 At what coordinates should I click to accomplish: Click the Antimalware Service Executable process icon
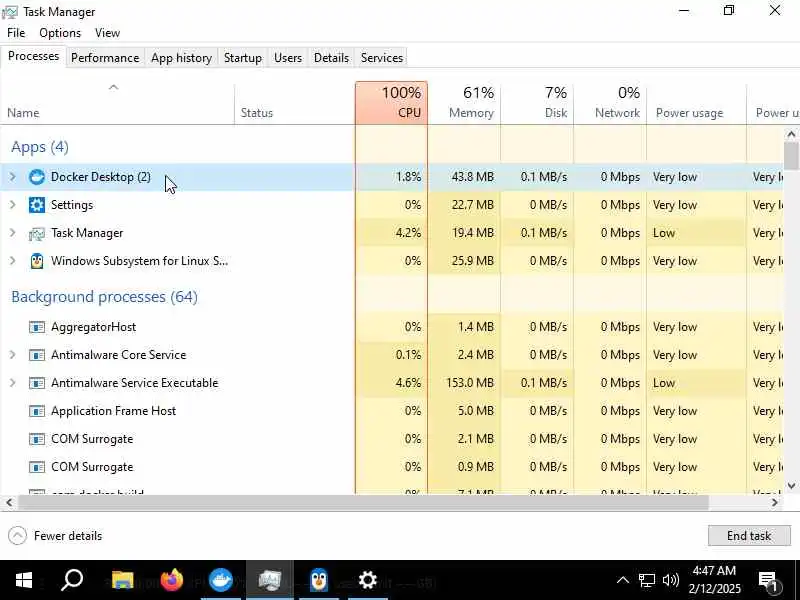coord(37,383)
